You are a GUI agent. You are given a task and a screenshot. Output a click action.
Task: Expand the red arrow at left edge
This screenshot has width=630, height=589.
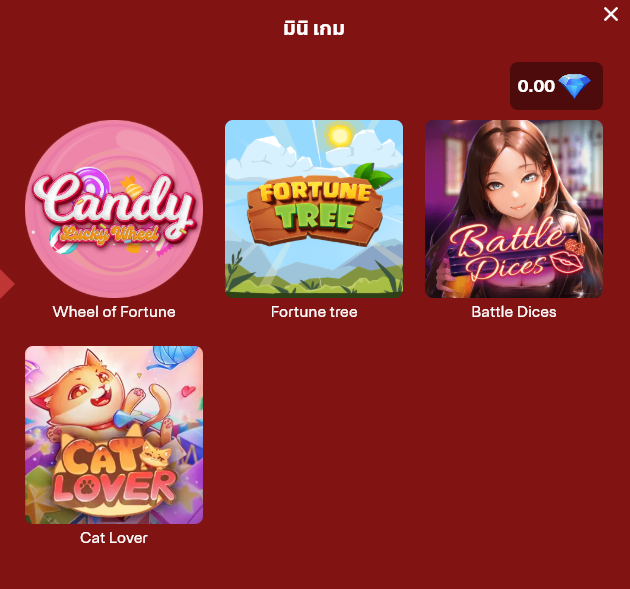(x=6, y=284)
